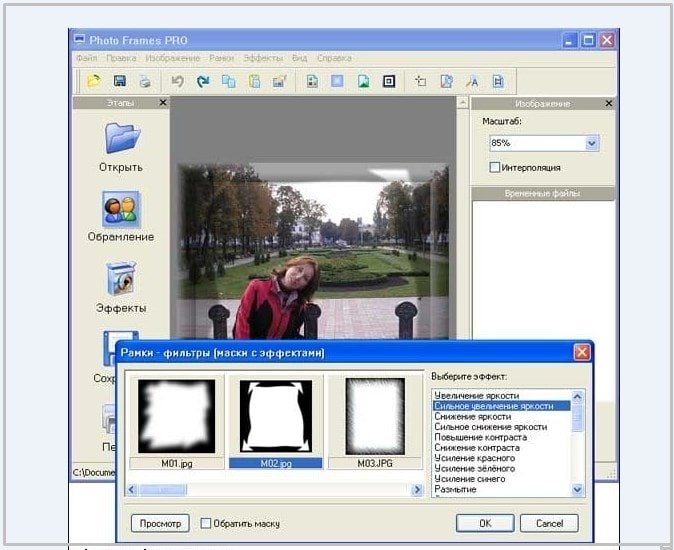Click the save floppy disk toolbar icon

120,81
